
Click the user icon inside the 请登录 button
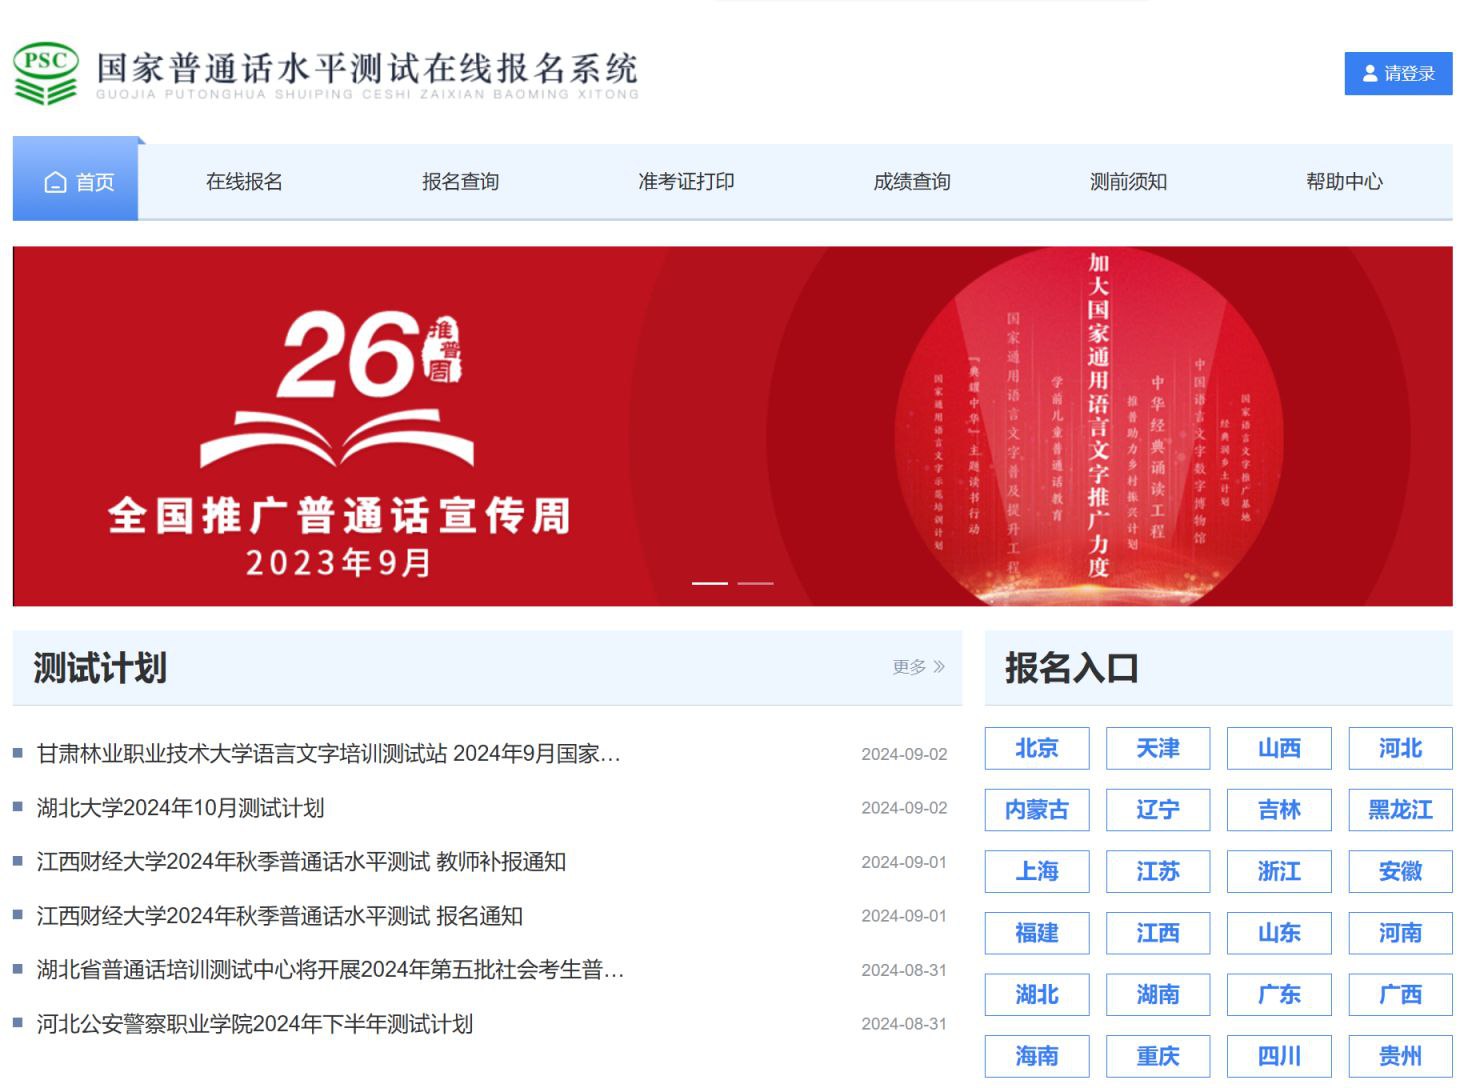pyautogui.click(x=1368, y=72)
